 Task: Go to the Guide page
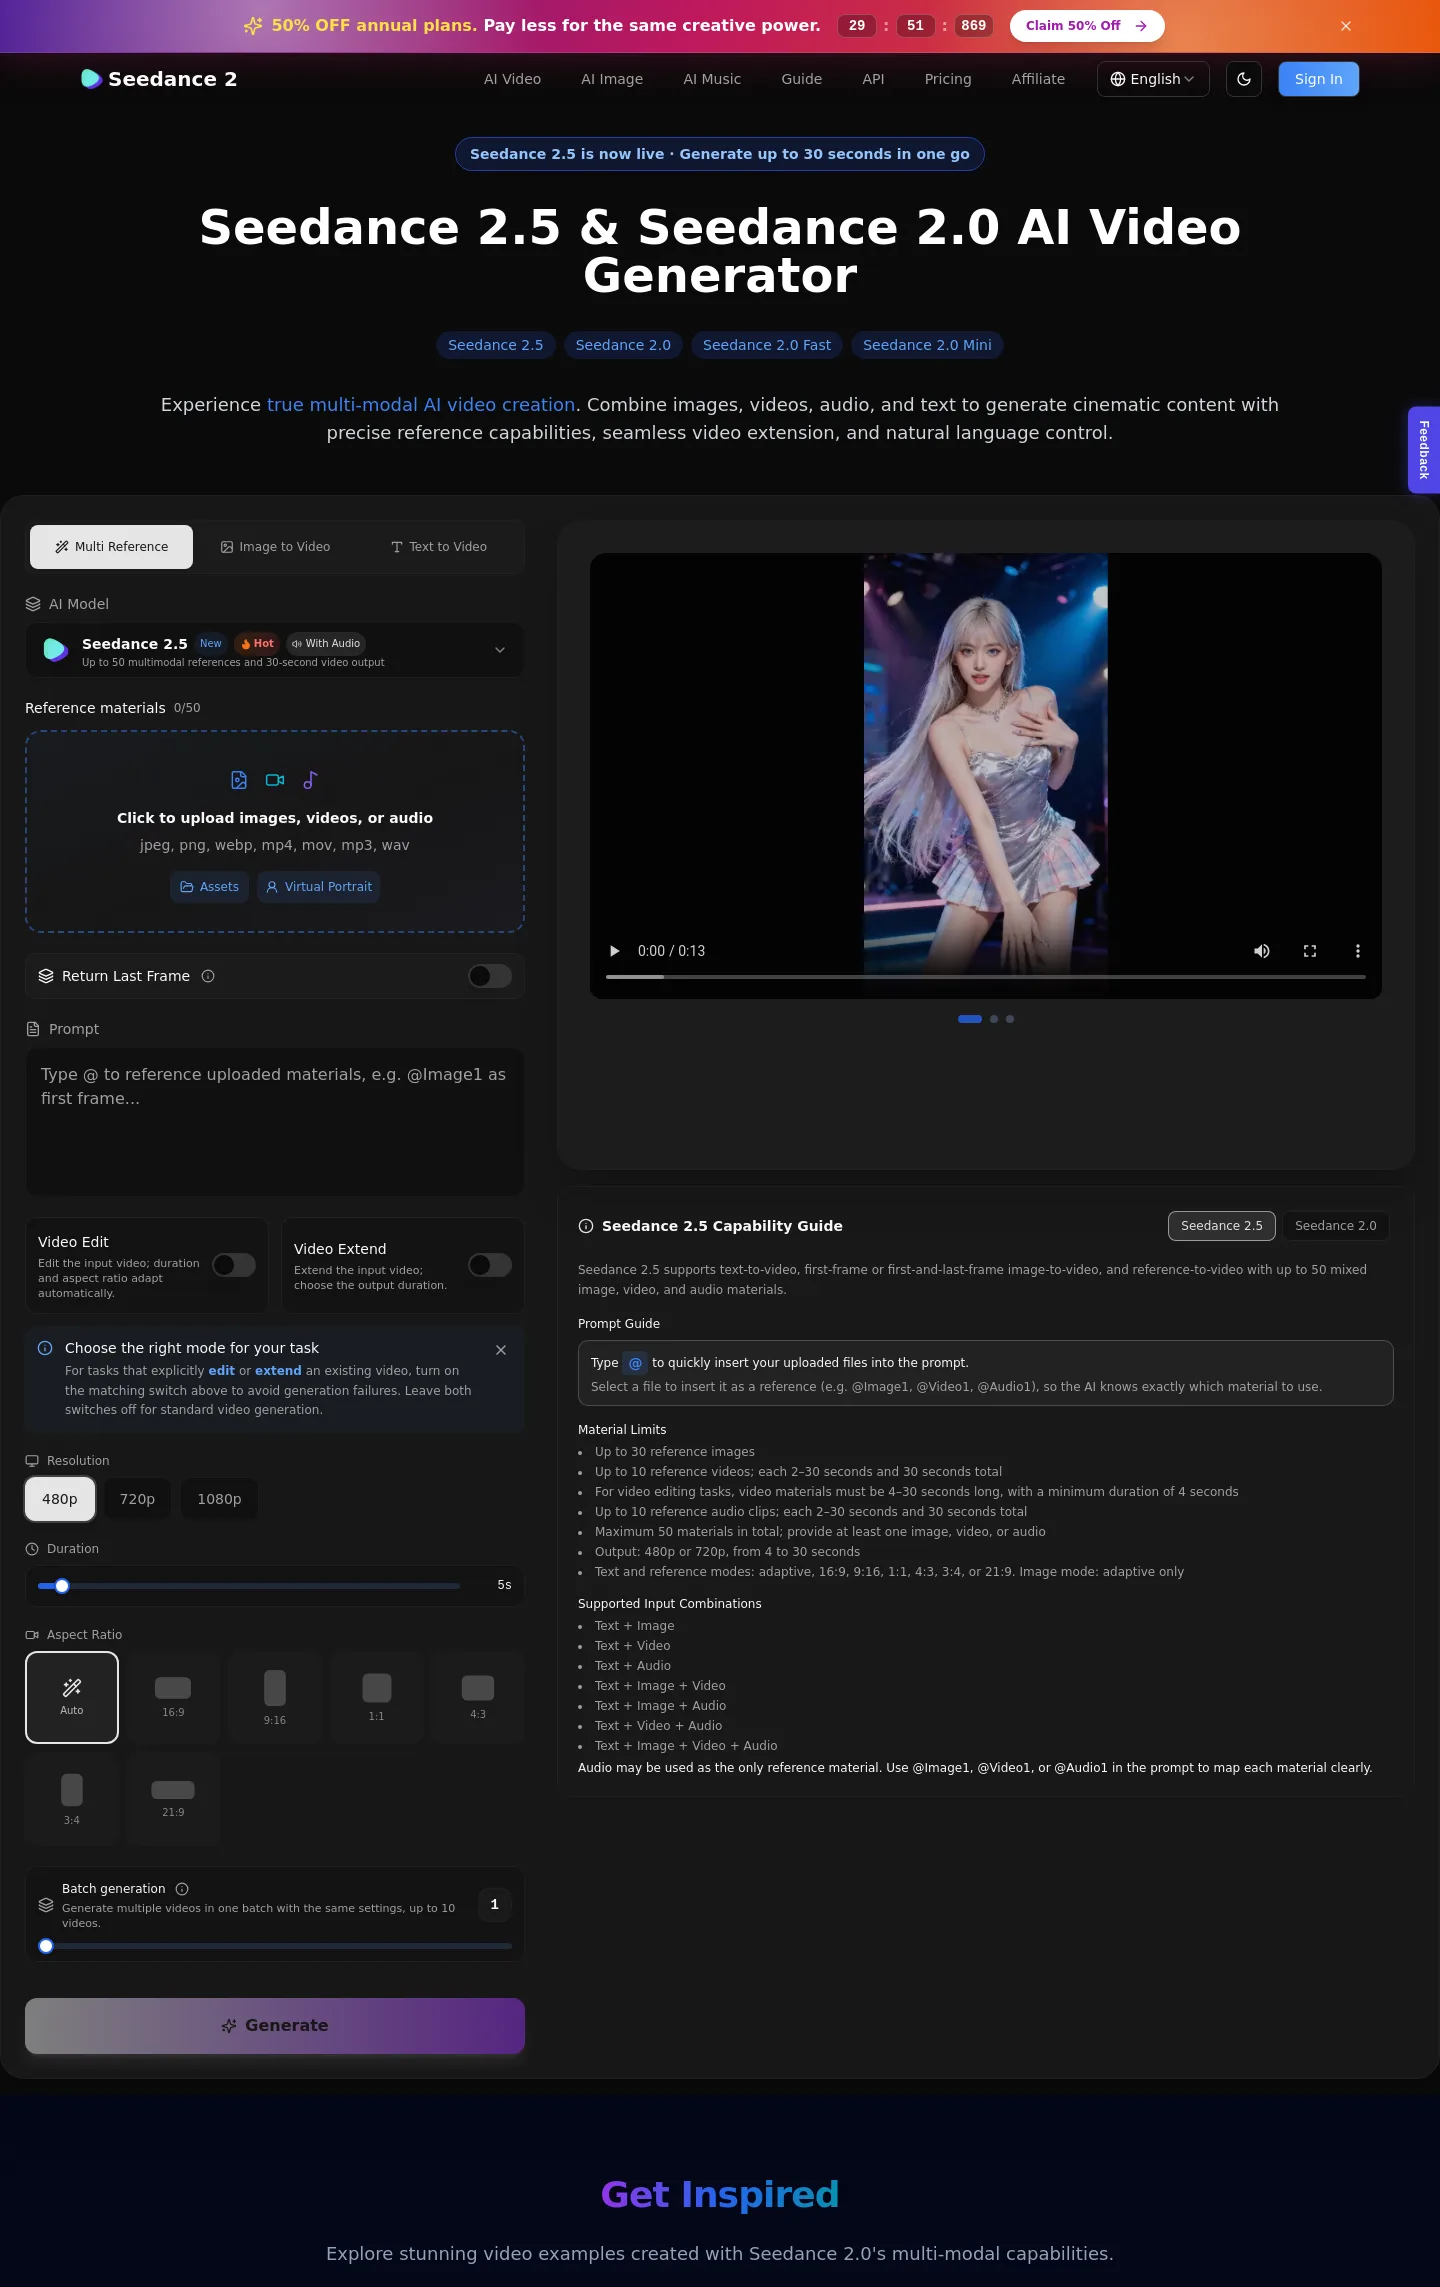[802, 79]
